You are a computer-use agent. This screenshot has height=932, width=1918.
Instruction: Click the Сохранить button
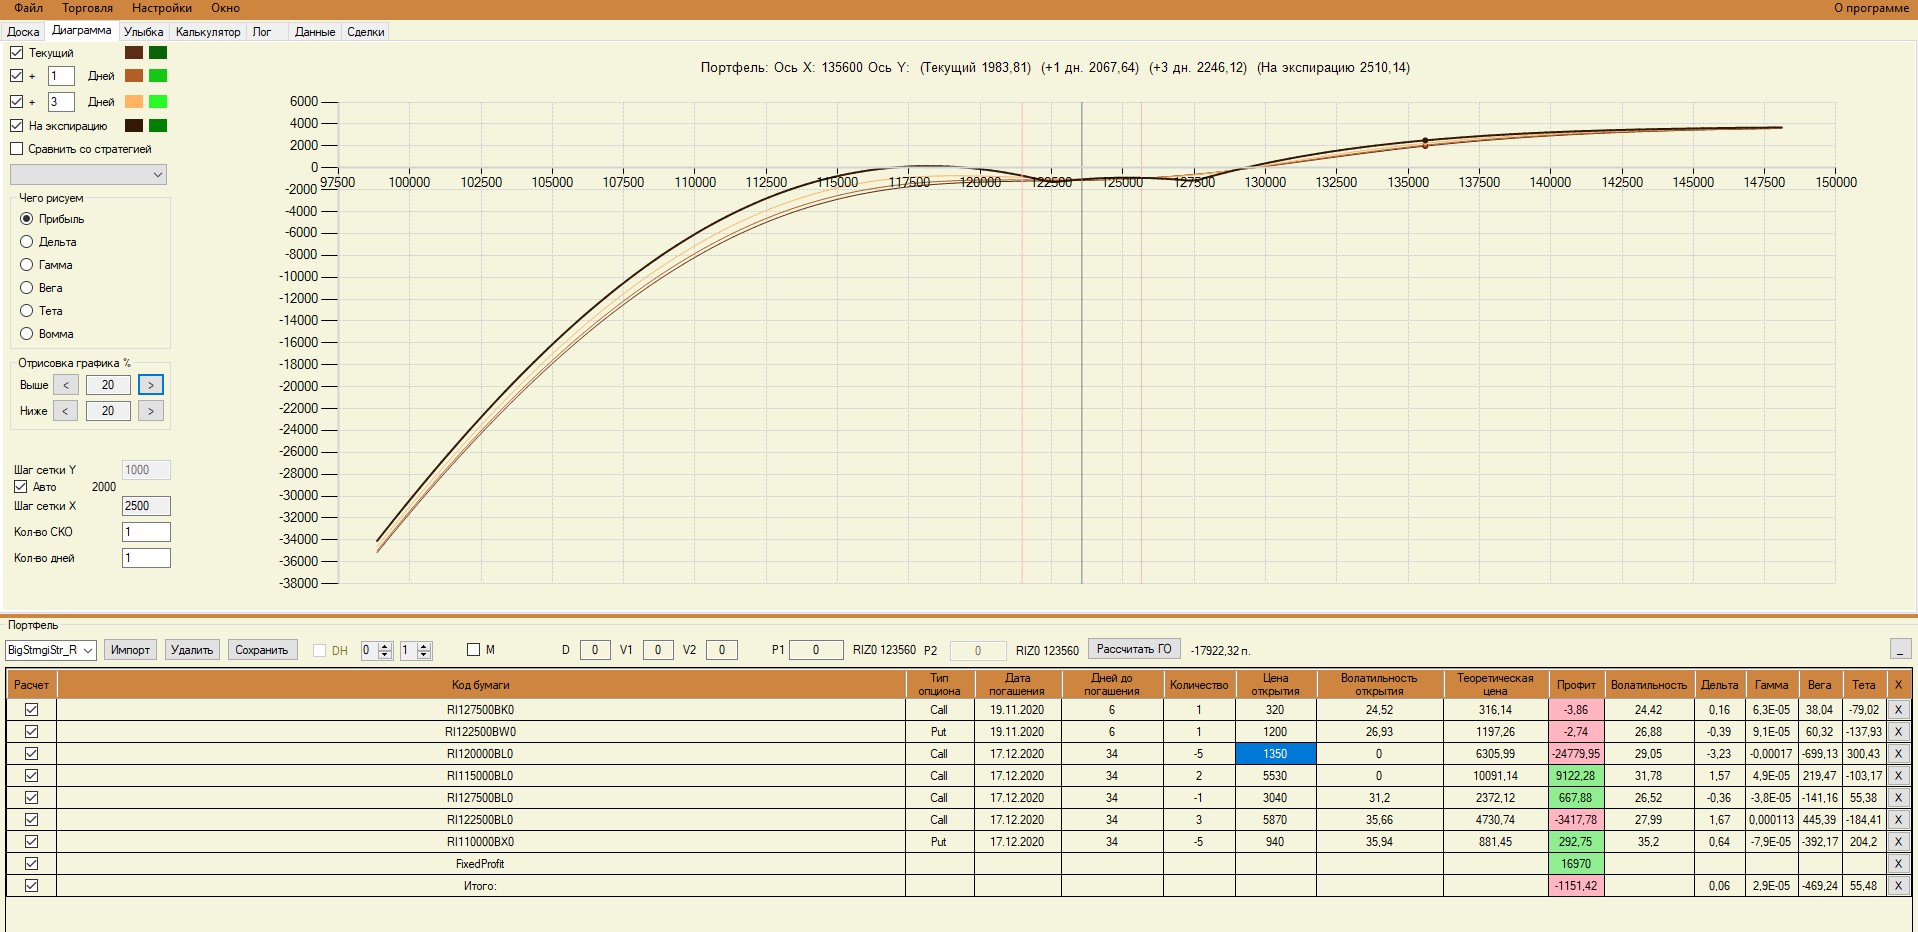tap(262, 650)
